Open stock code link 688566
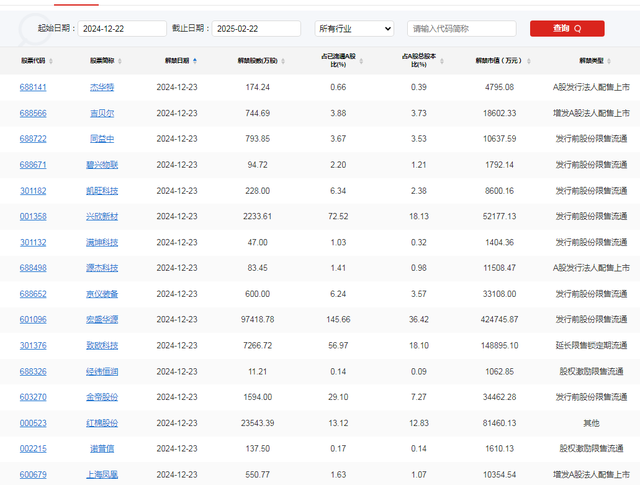Screen dimensions: 640x485 [x=33, y=113]
